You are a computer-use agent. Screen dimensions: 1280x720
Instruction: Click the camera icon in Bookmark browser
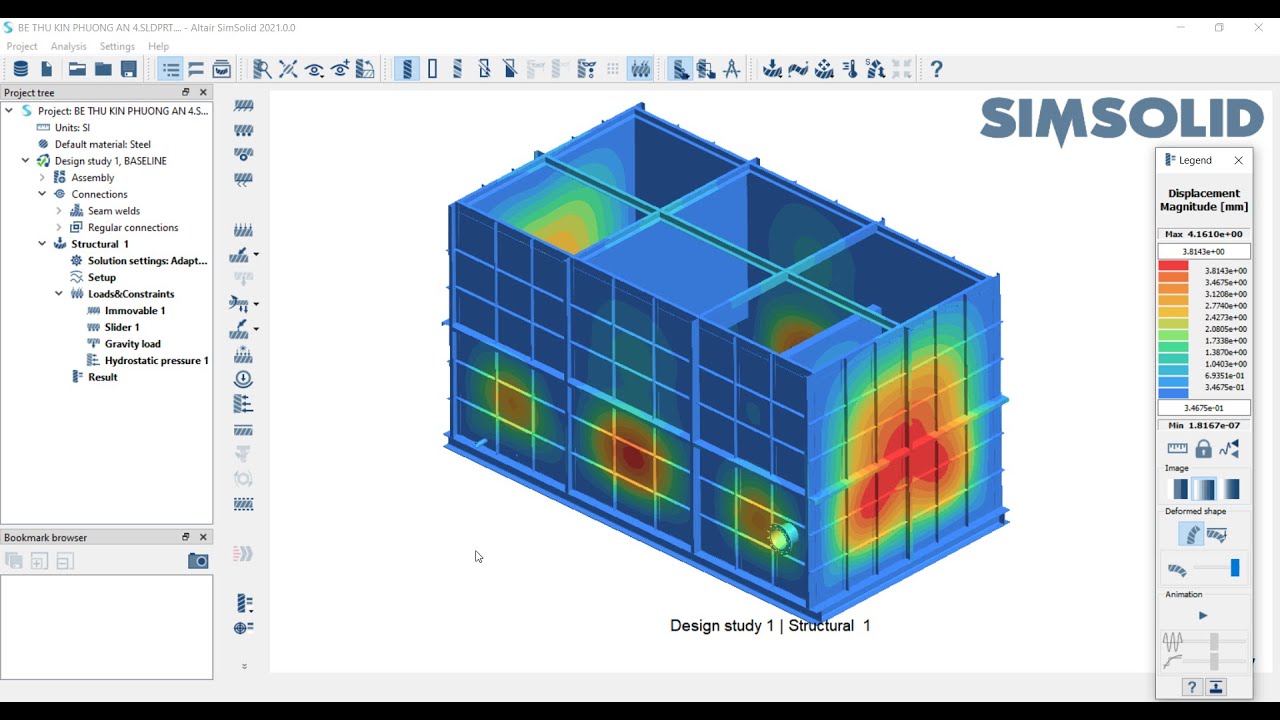coord(198,561)
